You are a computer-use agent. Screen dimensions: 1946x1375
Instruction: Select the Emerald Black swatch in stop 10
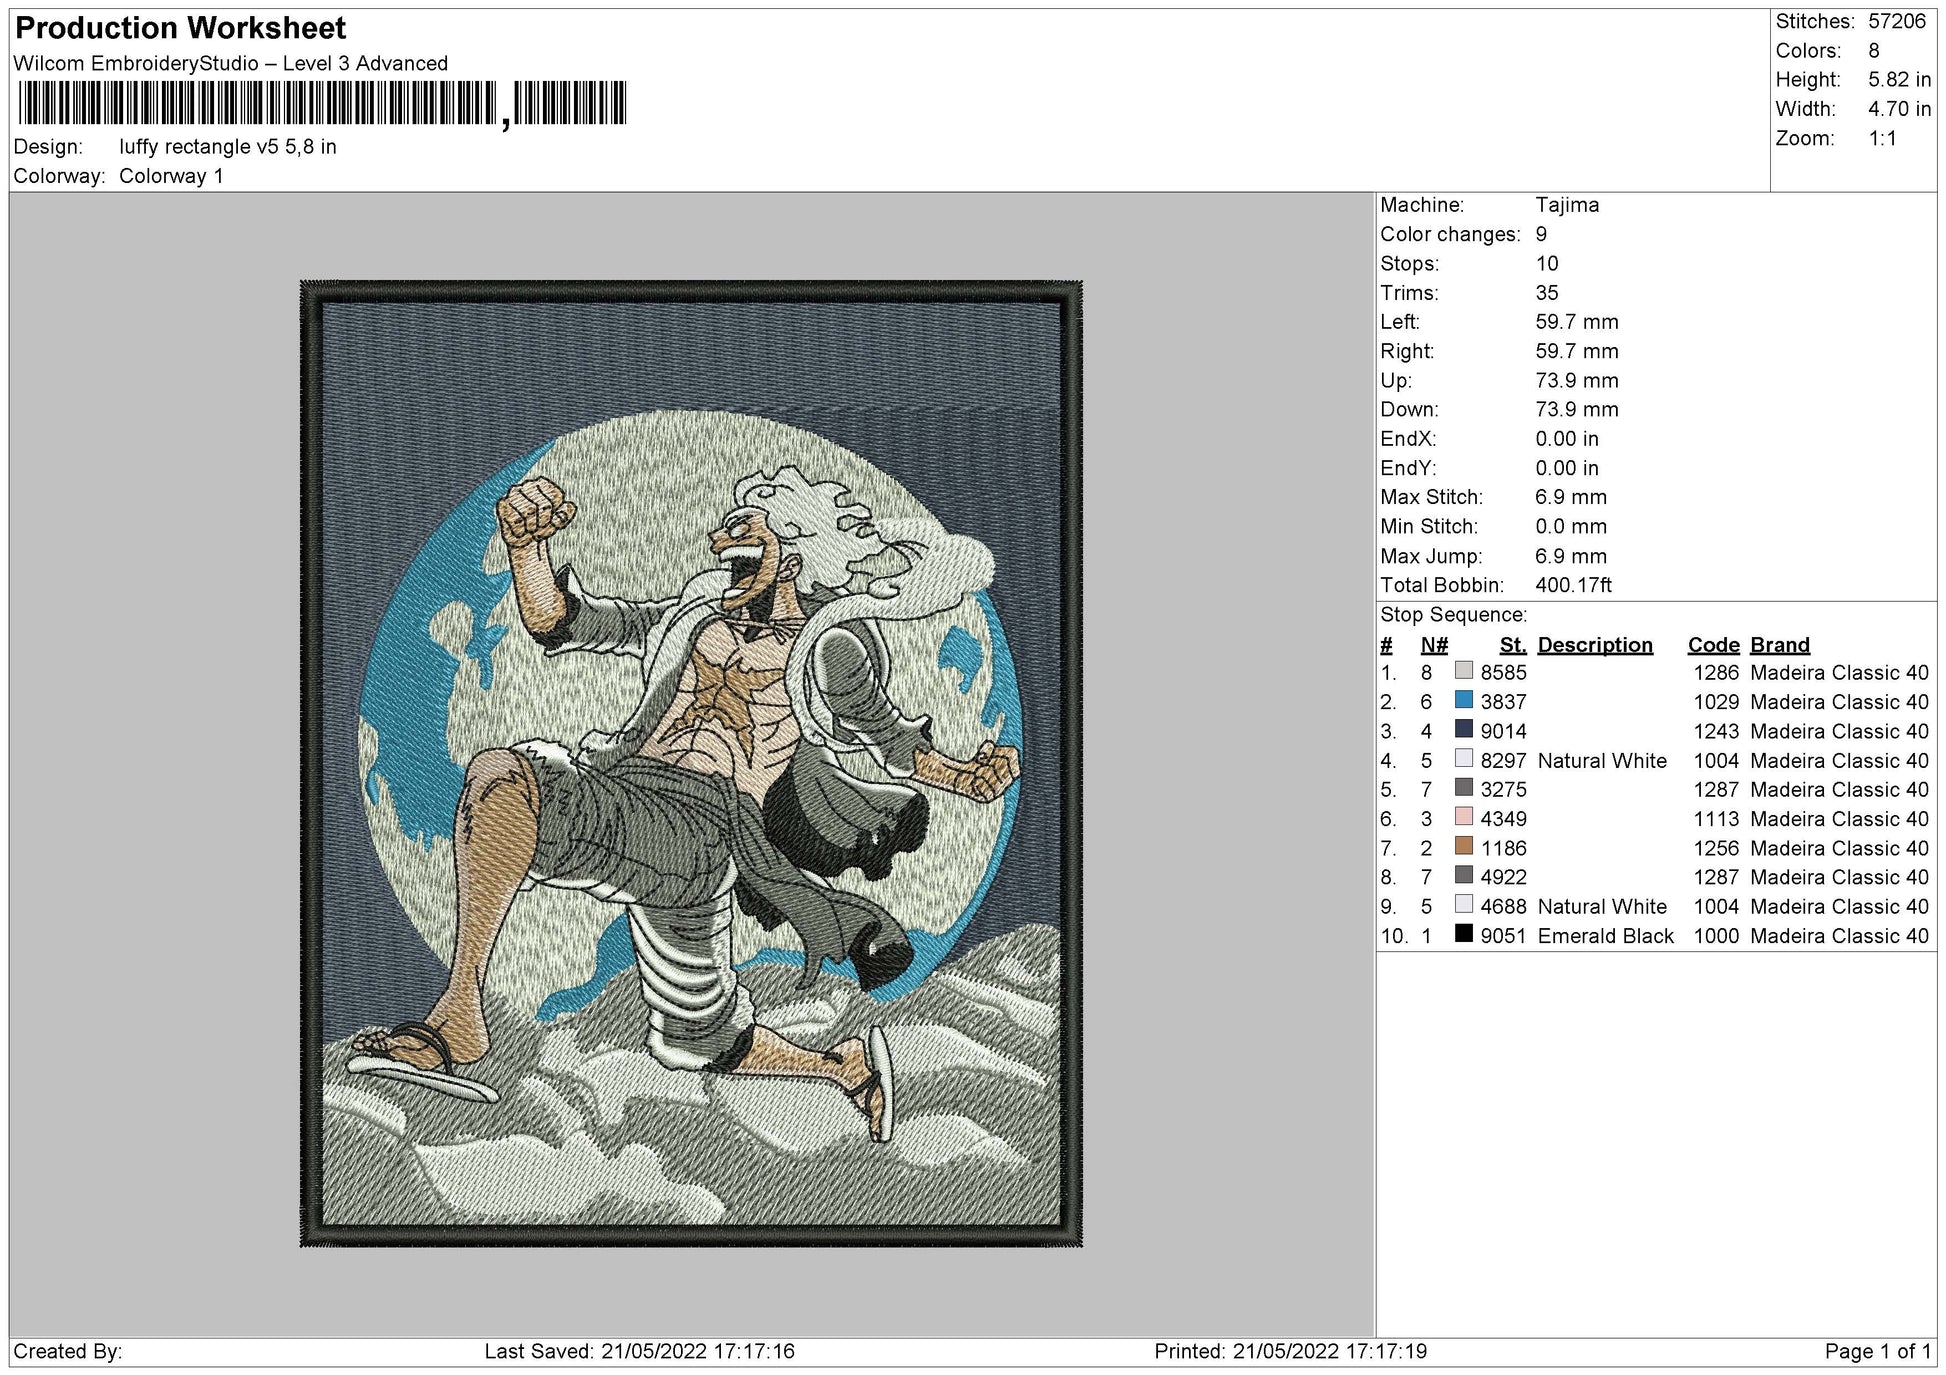1464,934
